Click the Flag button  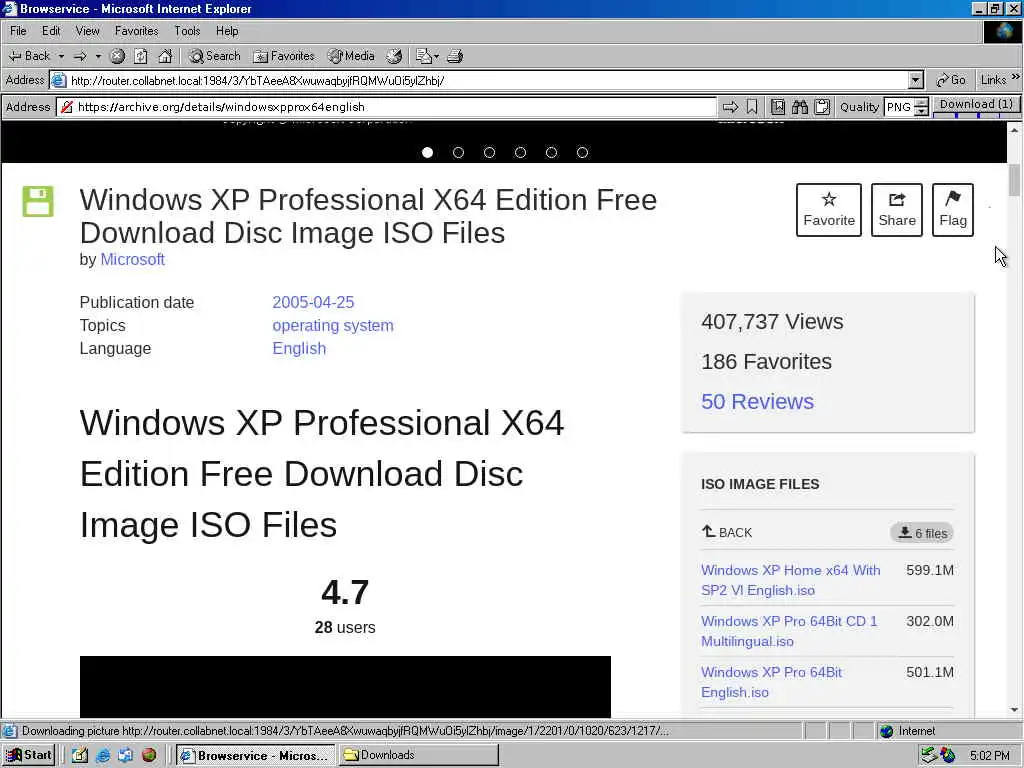[953, 210]
